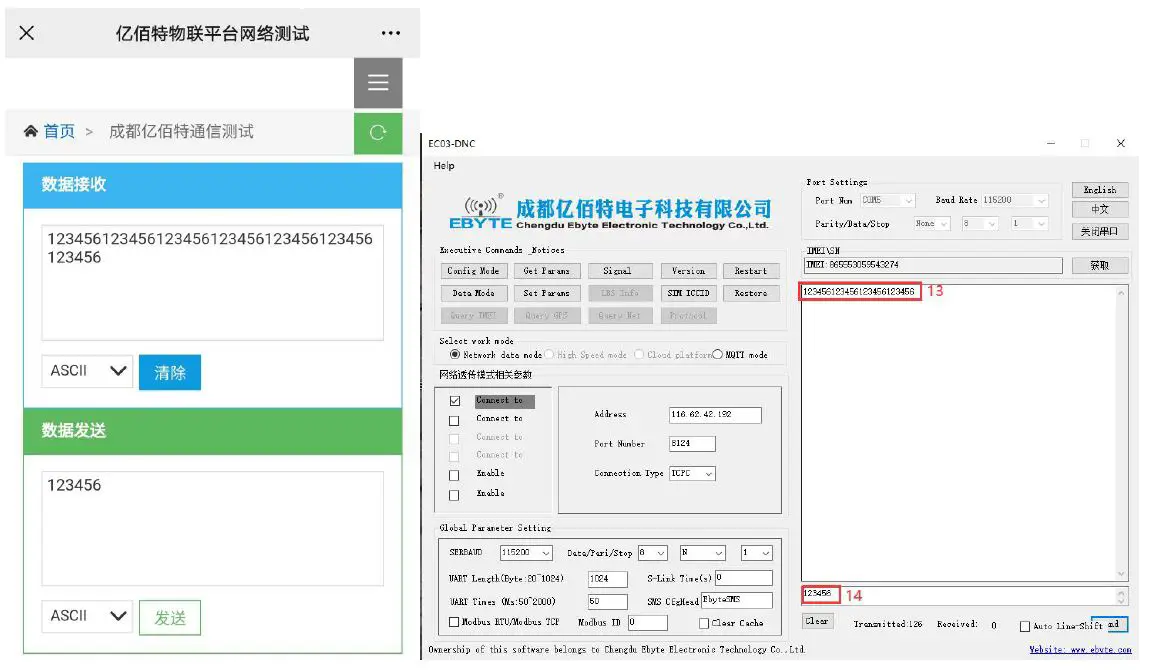Click the down arrow of receive log scrollbar
This screenshot has width=1153, height=670.
[1121, 573]
